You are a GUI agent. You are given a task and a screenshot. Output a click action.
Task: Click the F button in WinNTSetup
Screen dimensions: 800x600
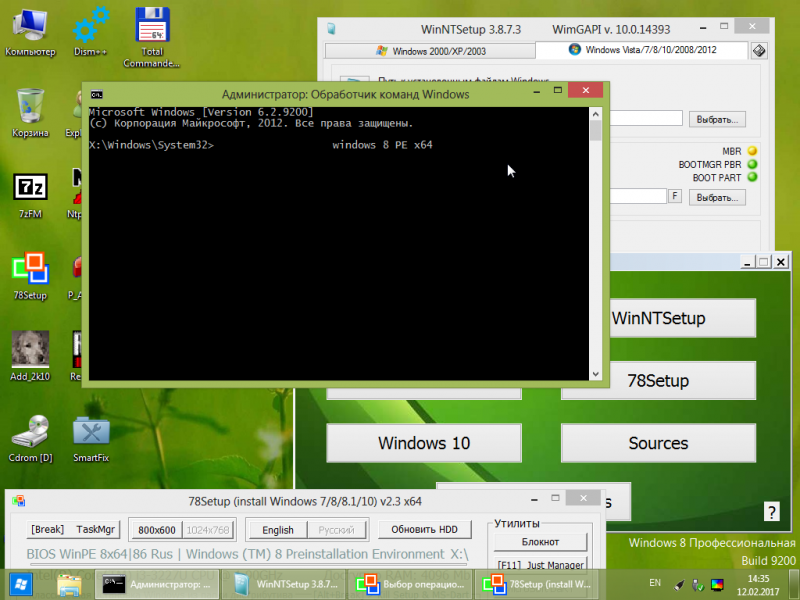674,196
